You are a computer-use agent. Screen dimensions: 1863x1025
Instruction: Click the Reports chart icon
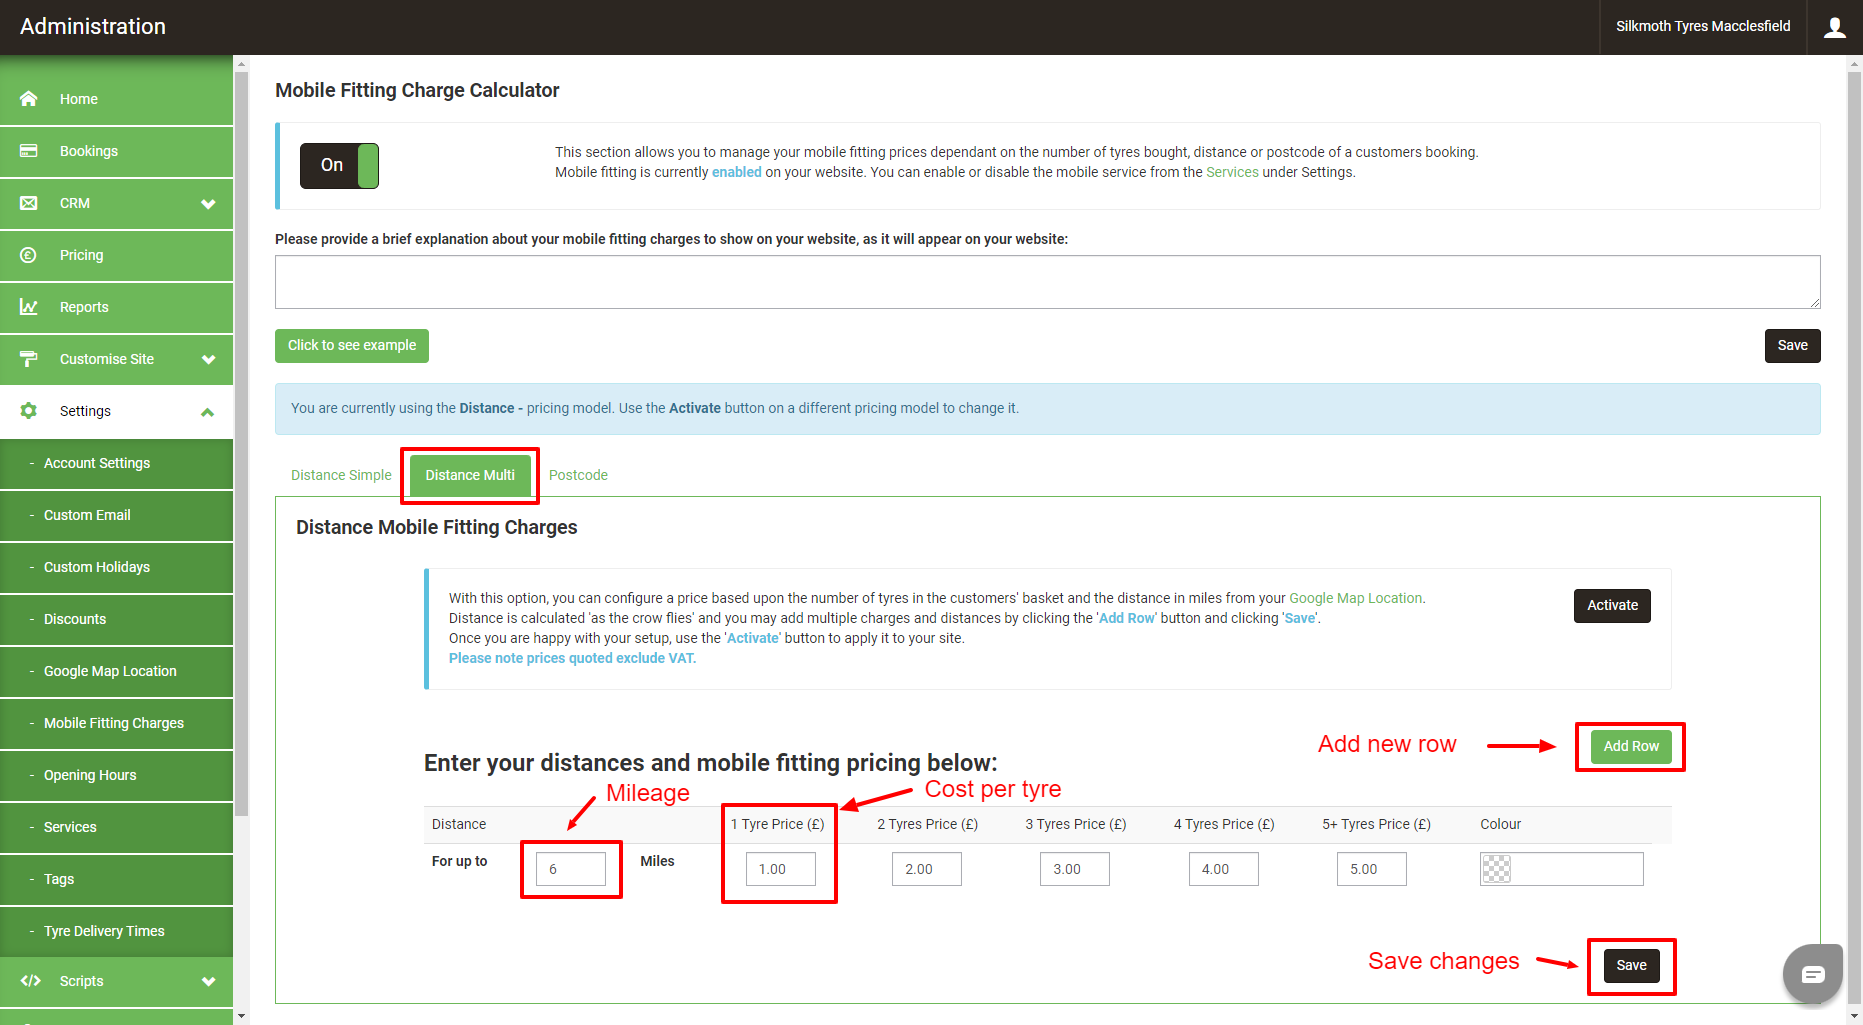coord(28,307)
